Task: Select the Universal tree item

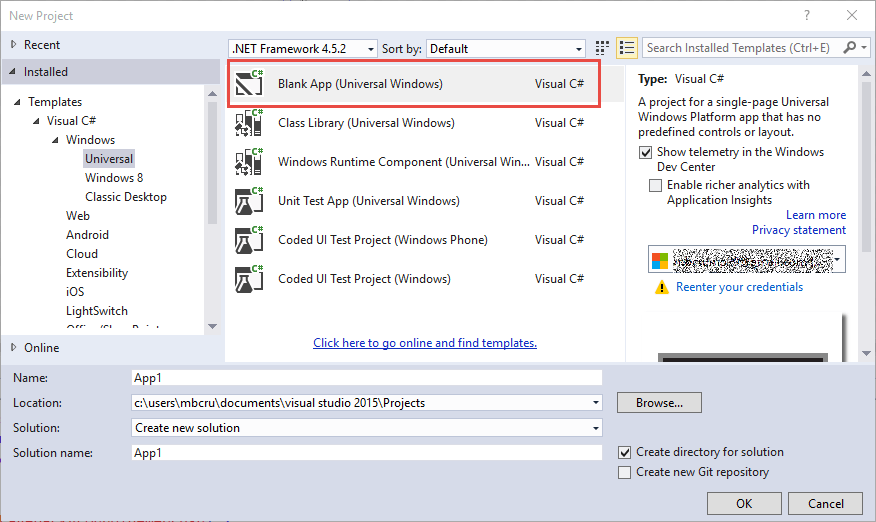Action: [109, 159]
